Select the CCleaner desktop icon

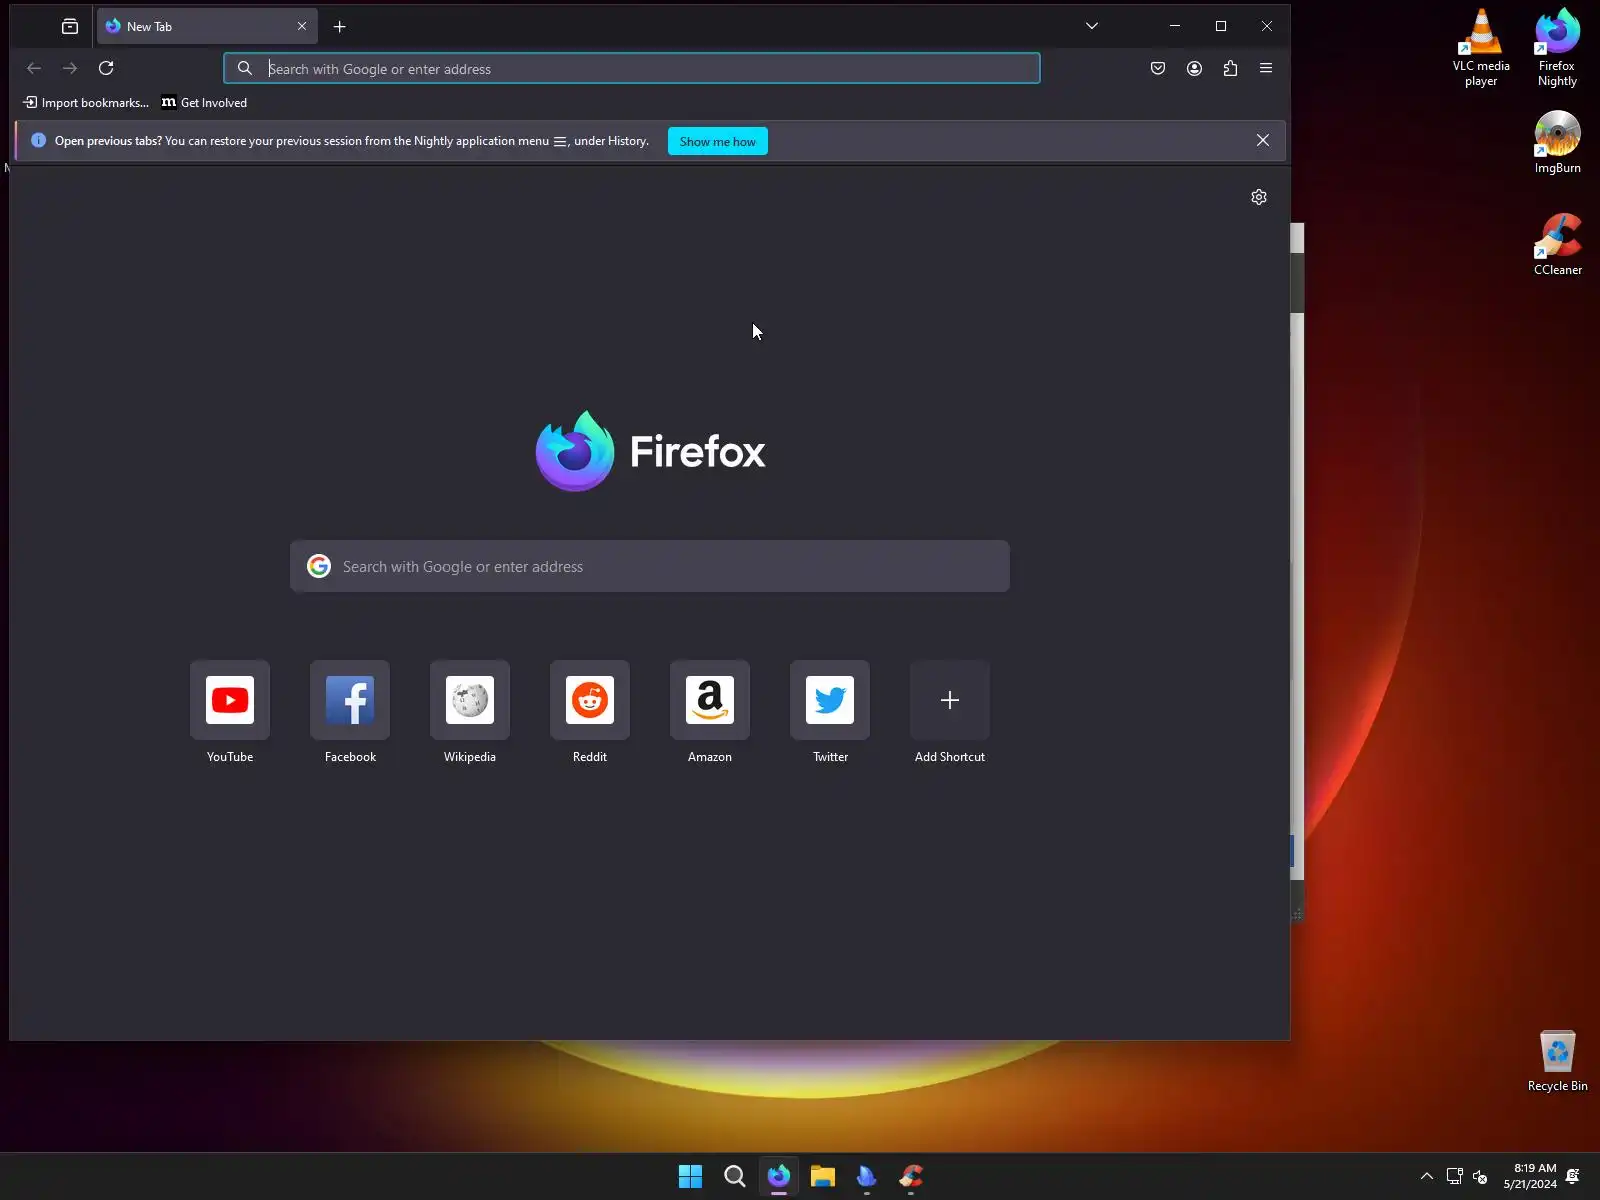(x=1557, y=244)
